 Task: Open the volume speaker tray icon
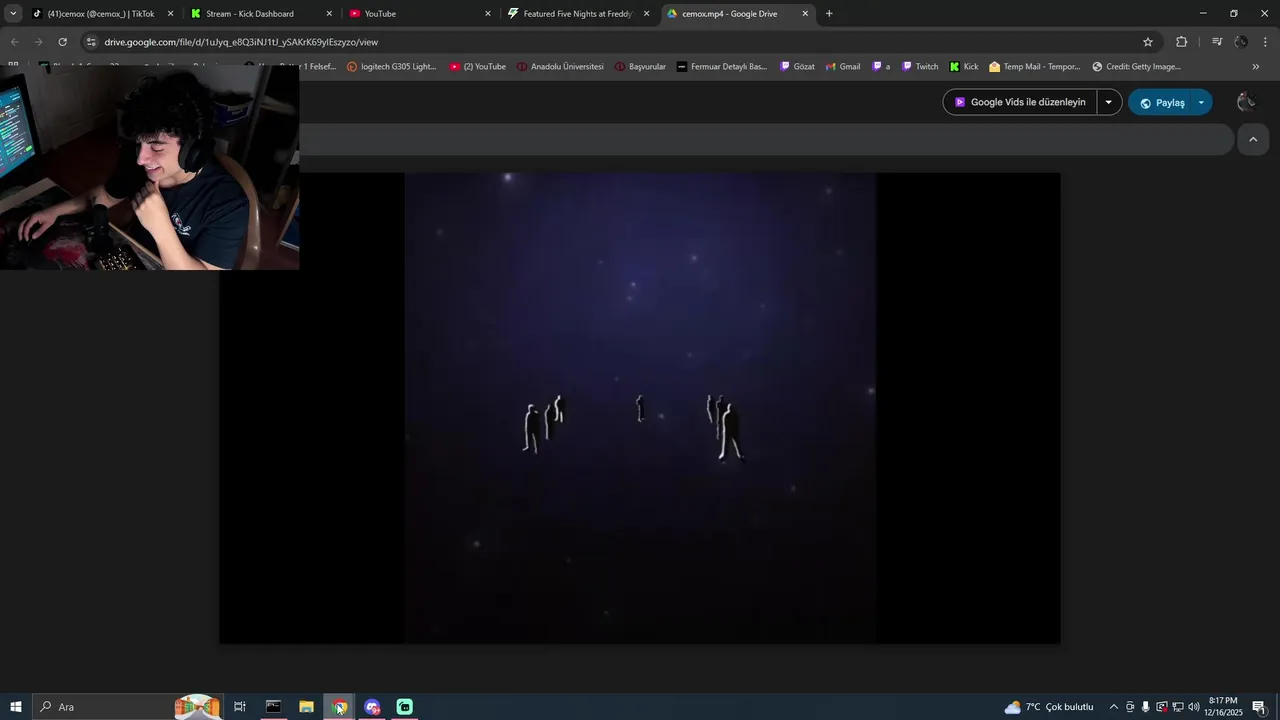(1194, 707)
